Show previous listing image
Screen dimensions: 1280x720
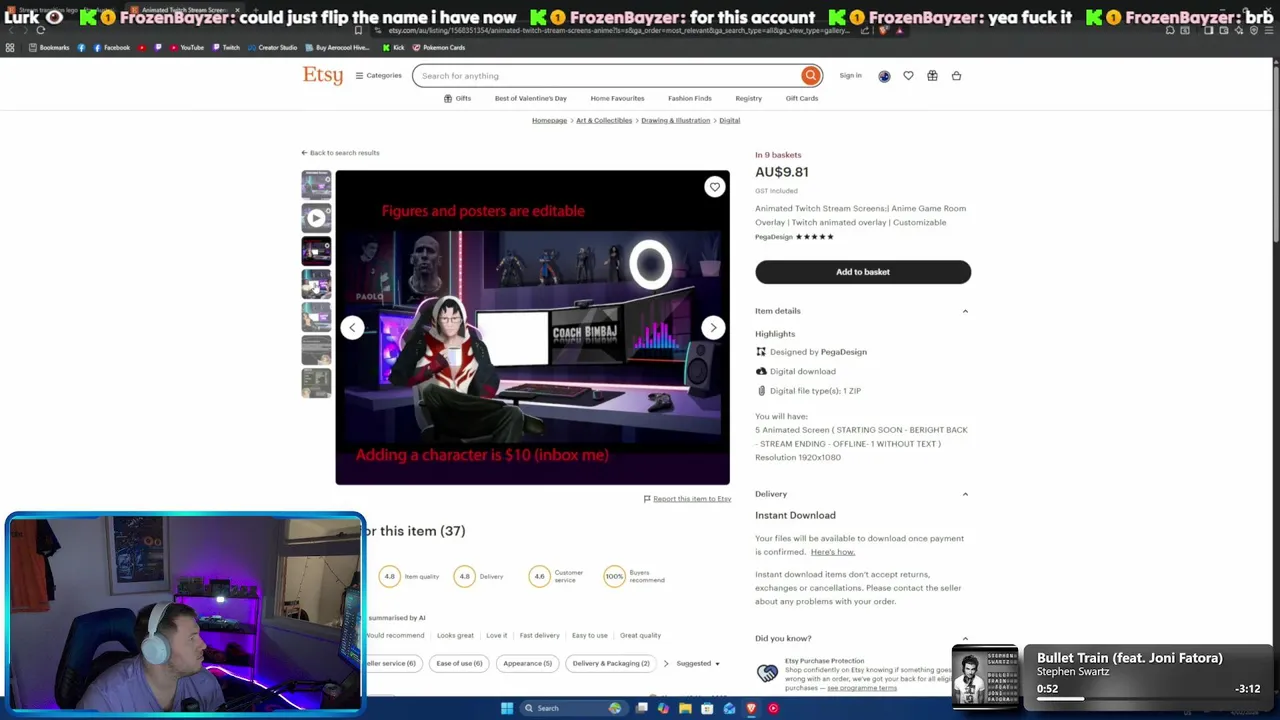(352, 327)
